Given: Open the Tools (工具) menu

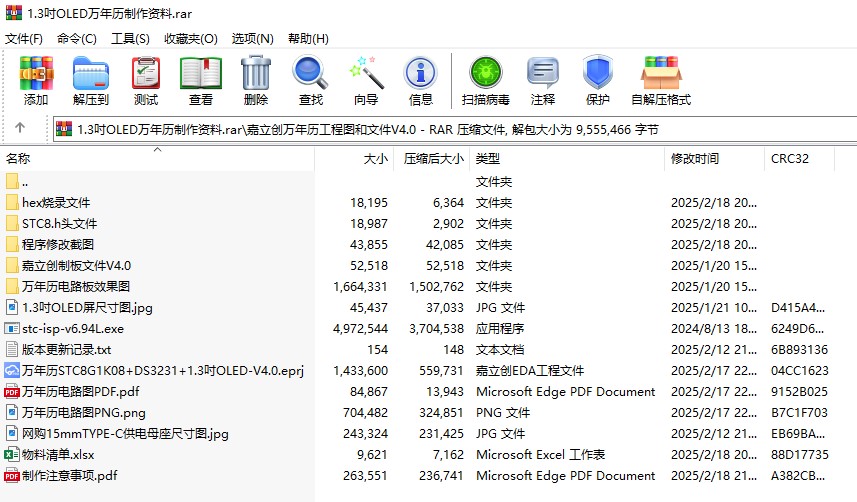Looking at the screenshot, I should click(130, 39).
